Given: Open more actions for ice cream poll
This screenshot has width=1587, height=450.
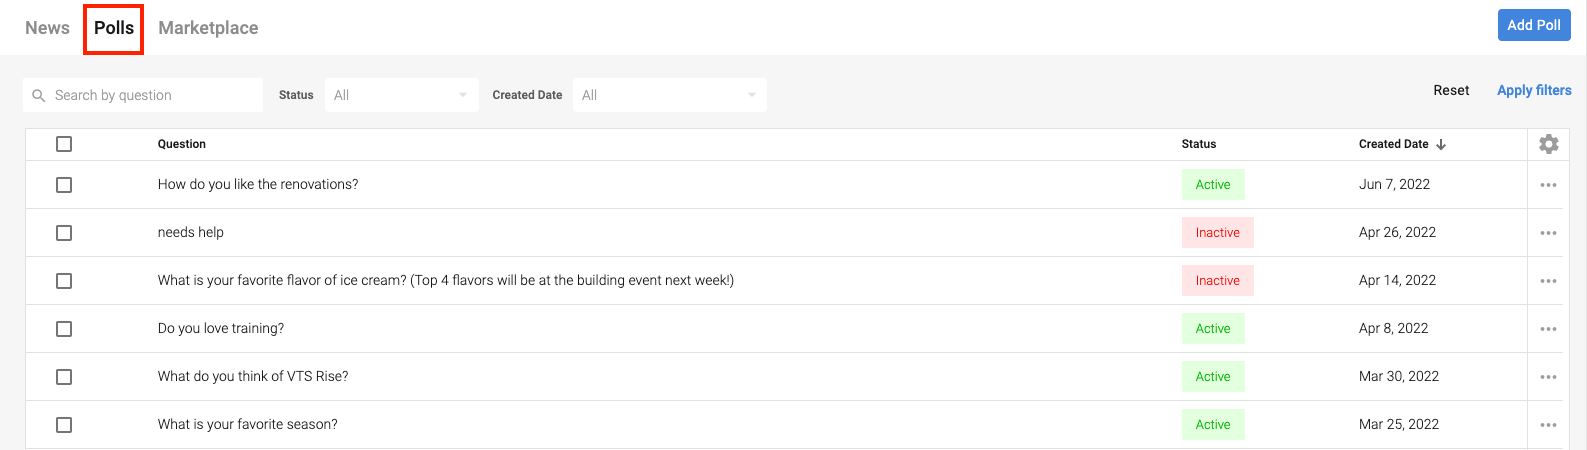Looking at the screenshot, I should coord(1548,281).
